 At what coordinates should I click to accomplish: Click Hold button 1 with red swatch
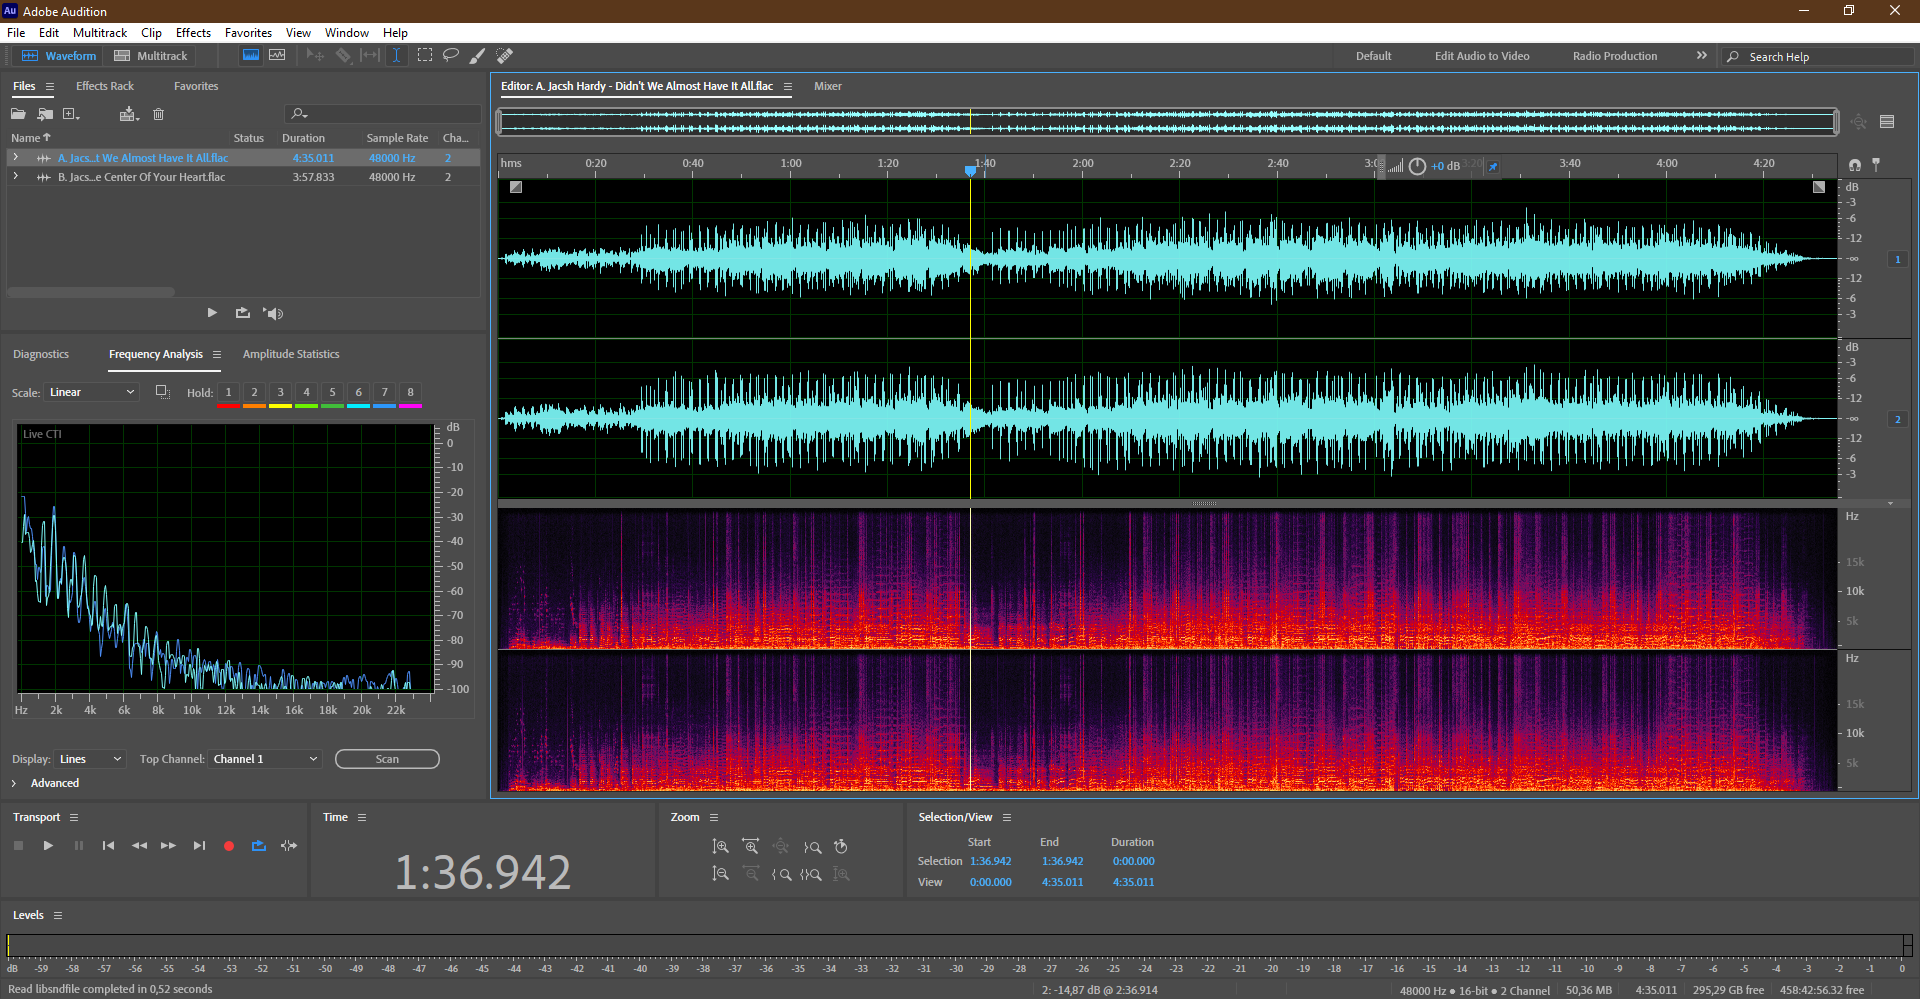click(228, 394)
